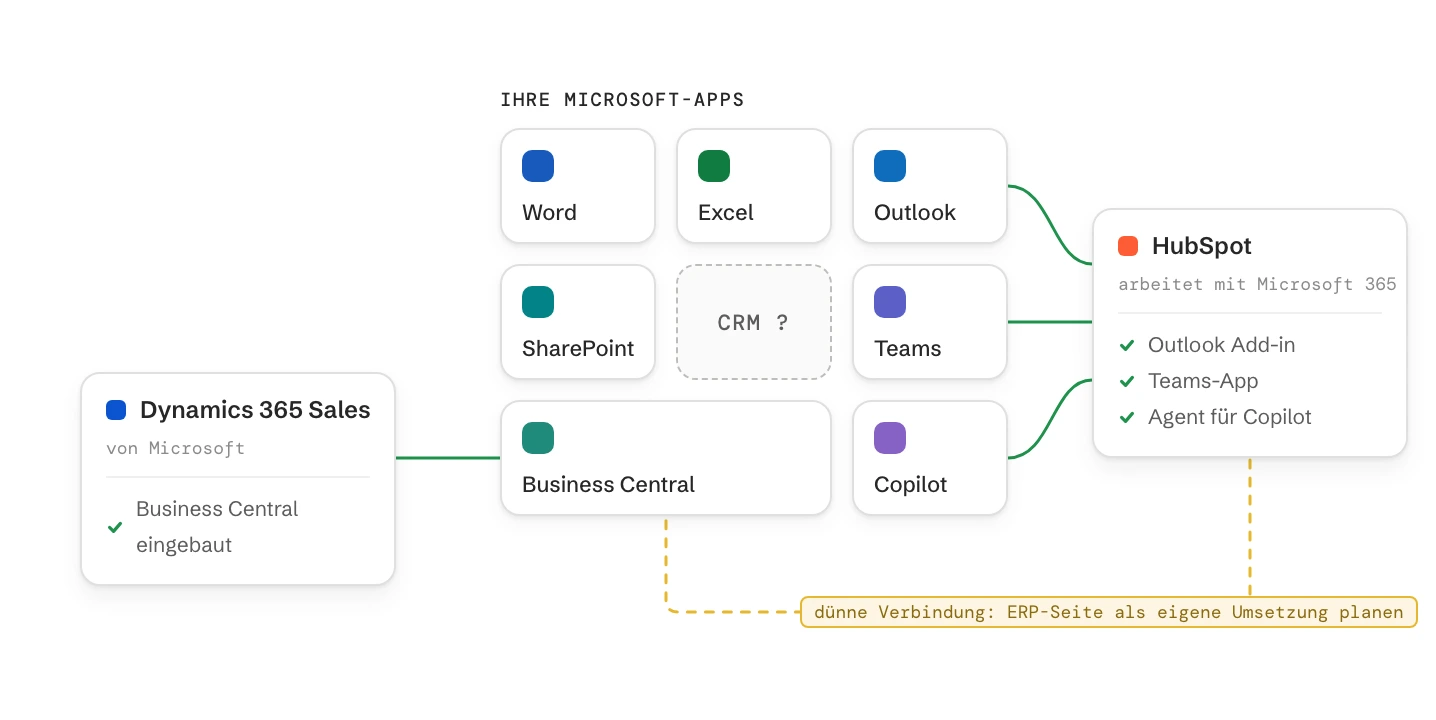Click the 'arbeitet mit Microsoft 365' subtitle
1436x720 pixels.
(1257, 284)
